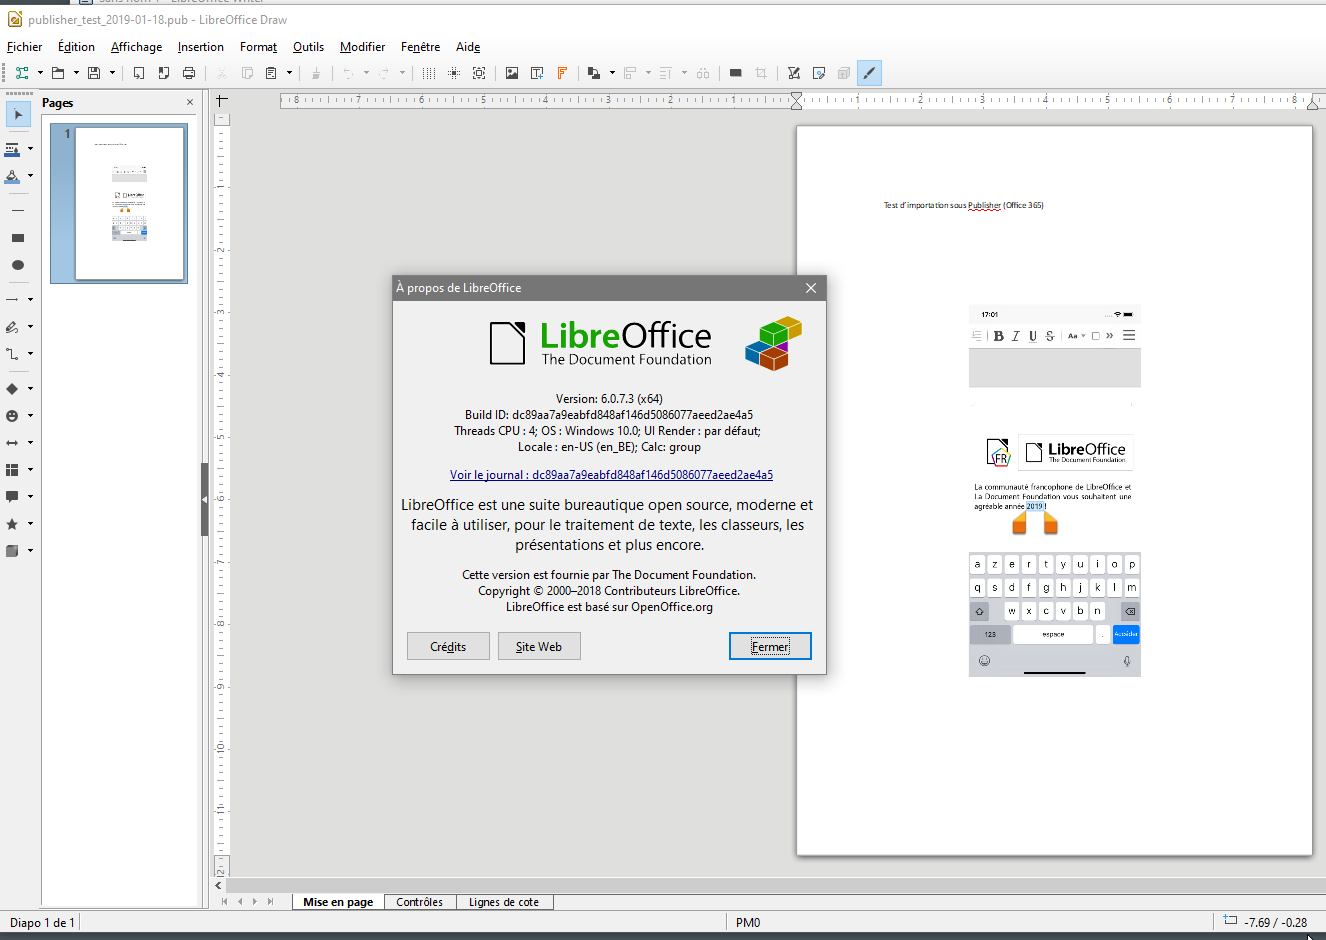
Task: Toggle the grid display icon
Action: click(x=428, y=73)
